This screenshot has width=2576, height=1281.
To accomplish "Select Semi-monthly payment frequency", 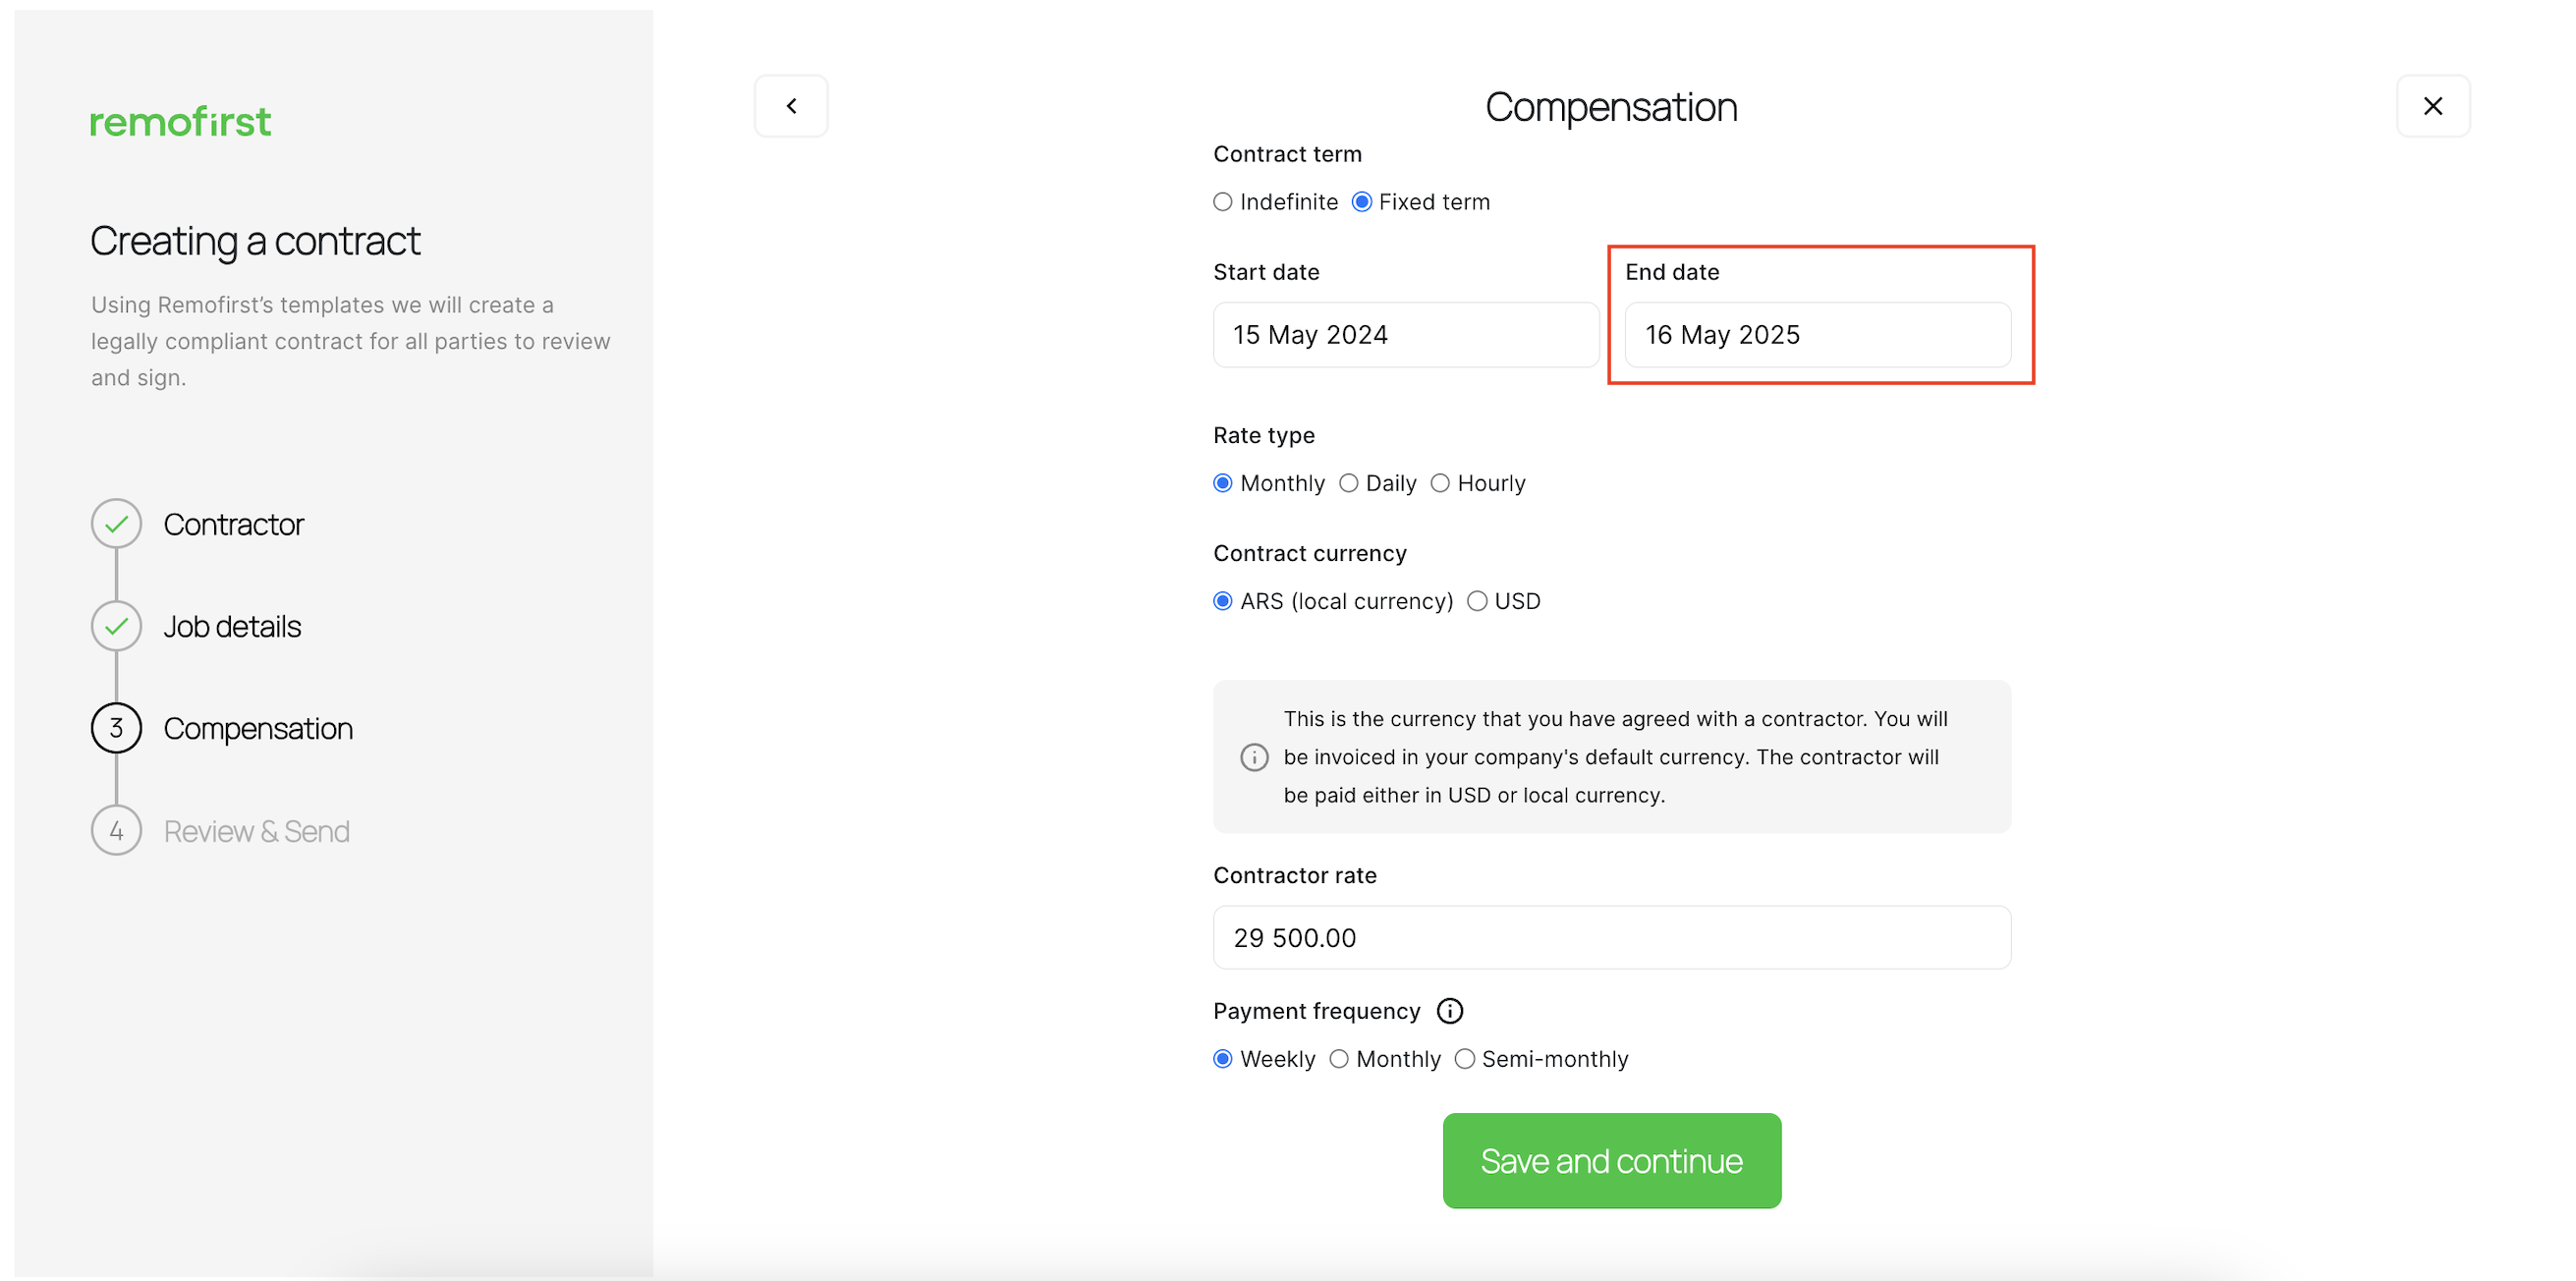I will tap(1465, 1059).
